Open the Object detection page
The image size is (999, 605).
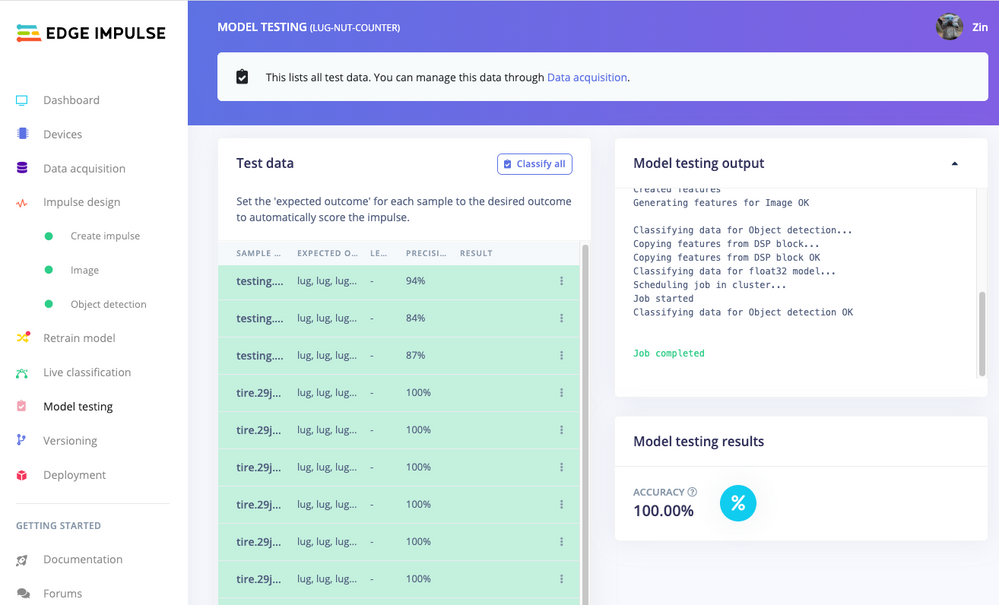coord(108,304)
